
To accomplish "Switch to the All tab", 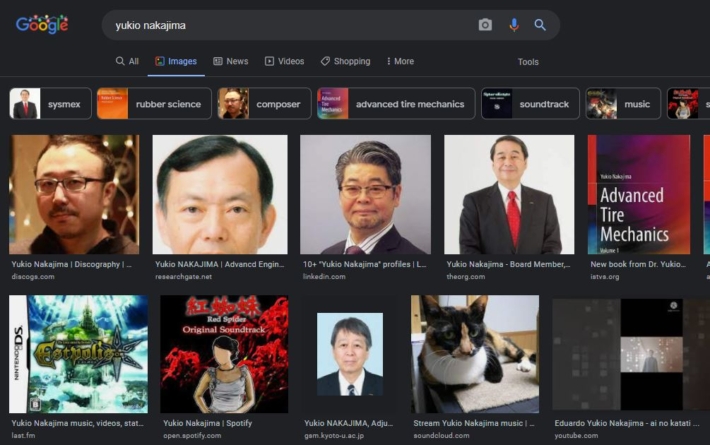I will [127, 61].
